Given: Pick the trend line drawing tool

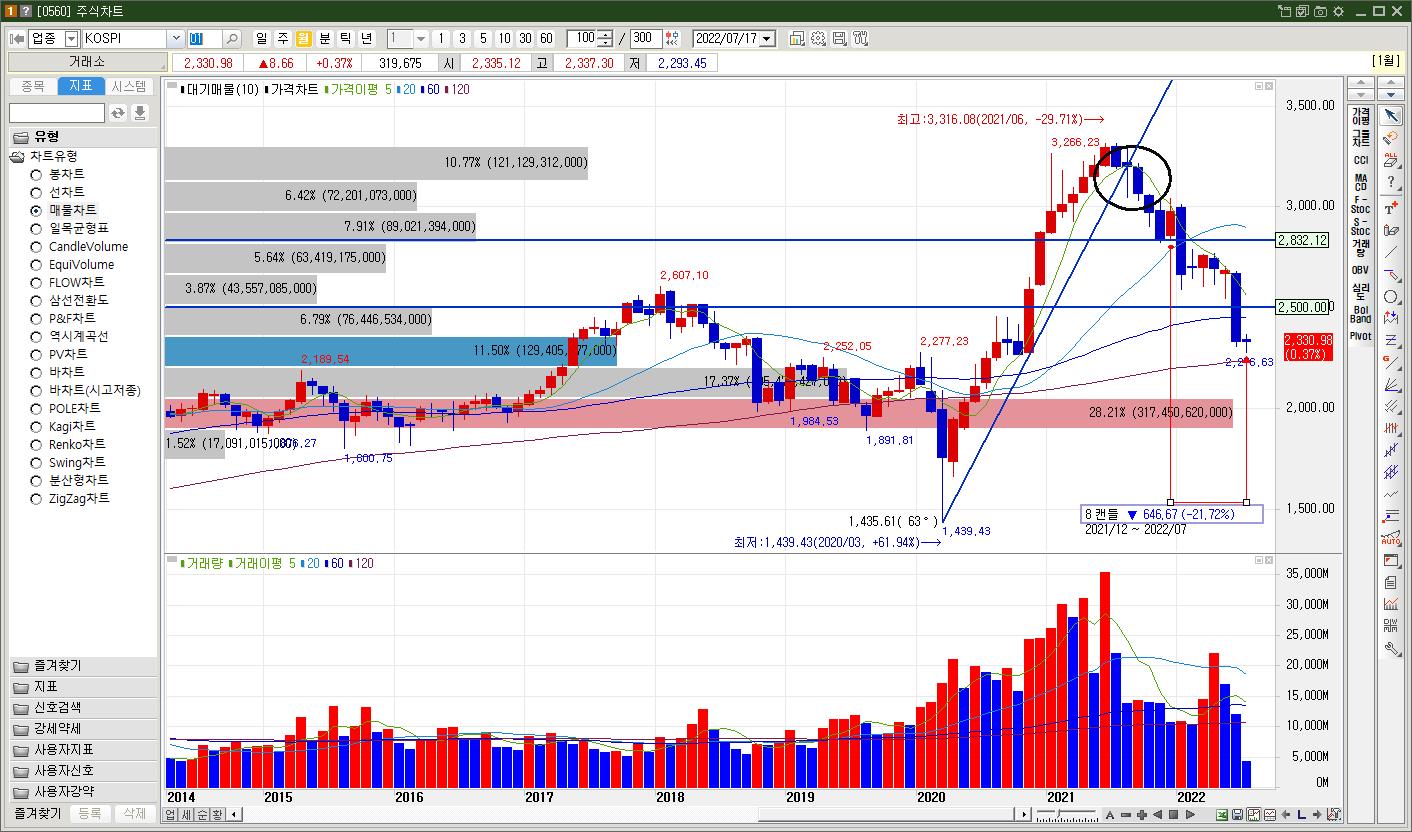Looking at the screenshot, I should tap(1390, 252).
